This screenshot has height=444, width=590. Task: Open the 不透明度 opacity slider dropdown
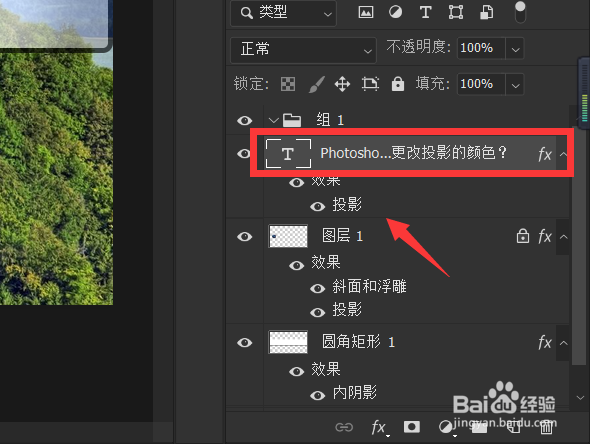(515, 49)
